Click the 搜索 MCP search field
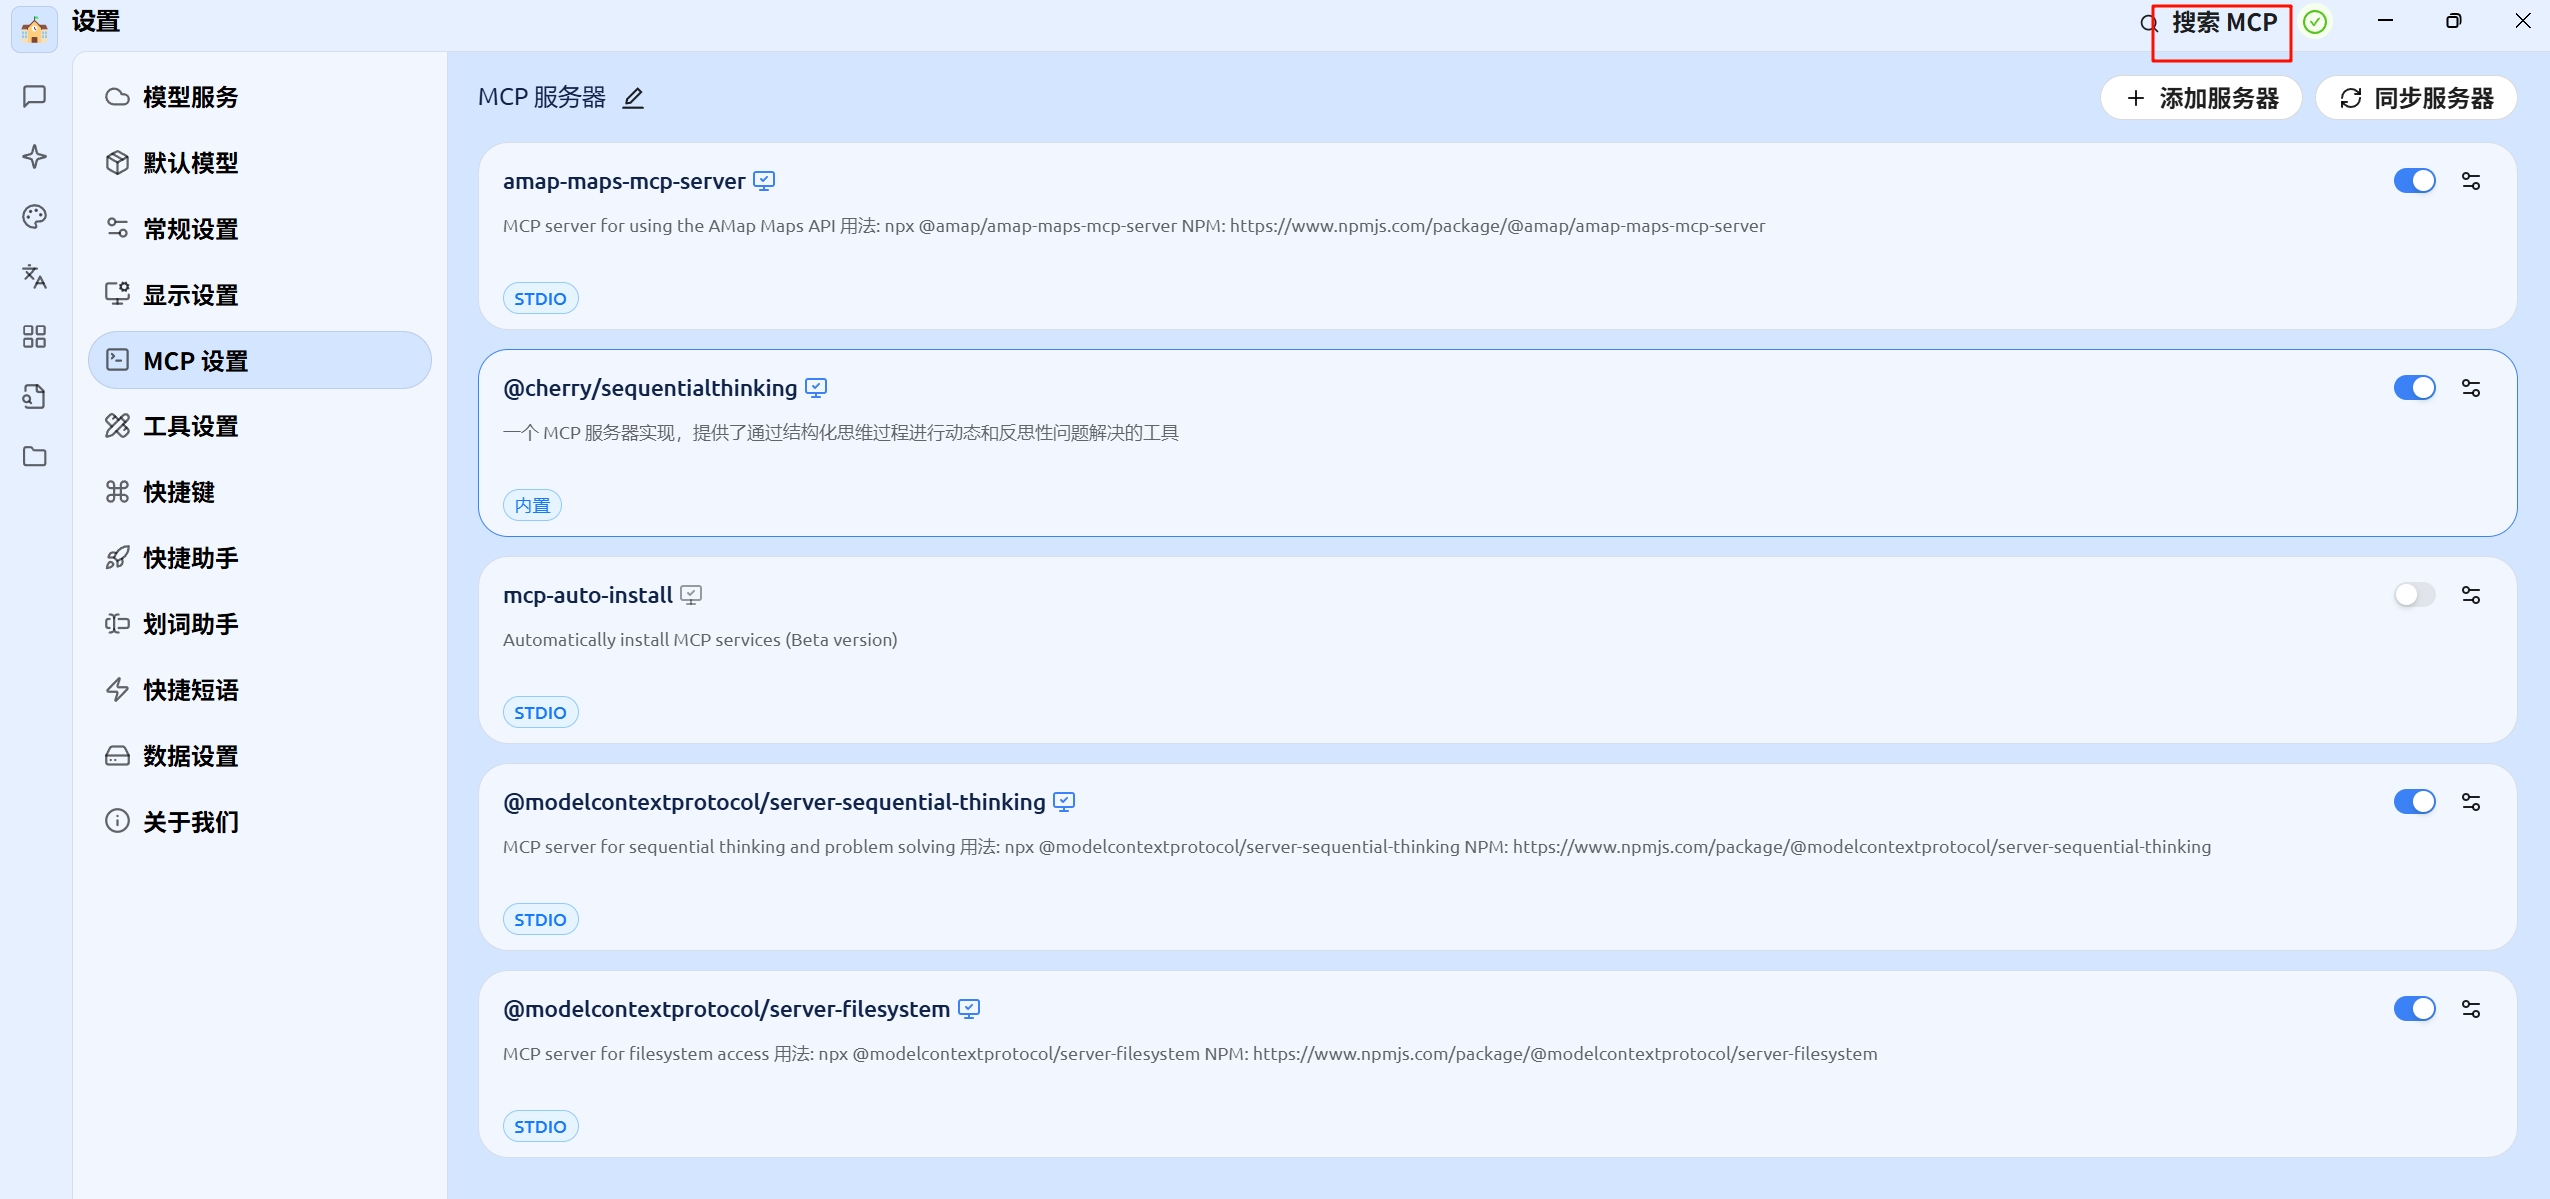 click(2223, 23)
